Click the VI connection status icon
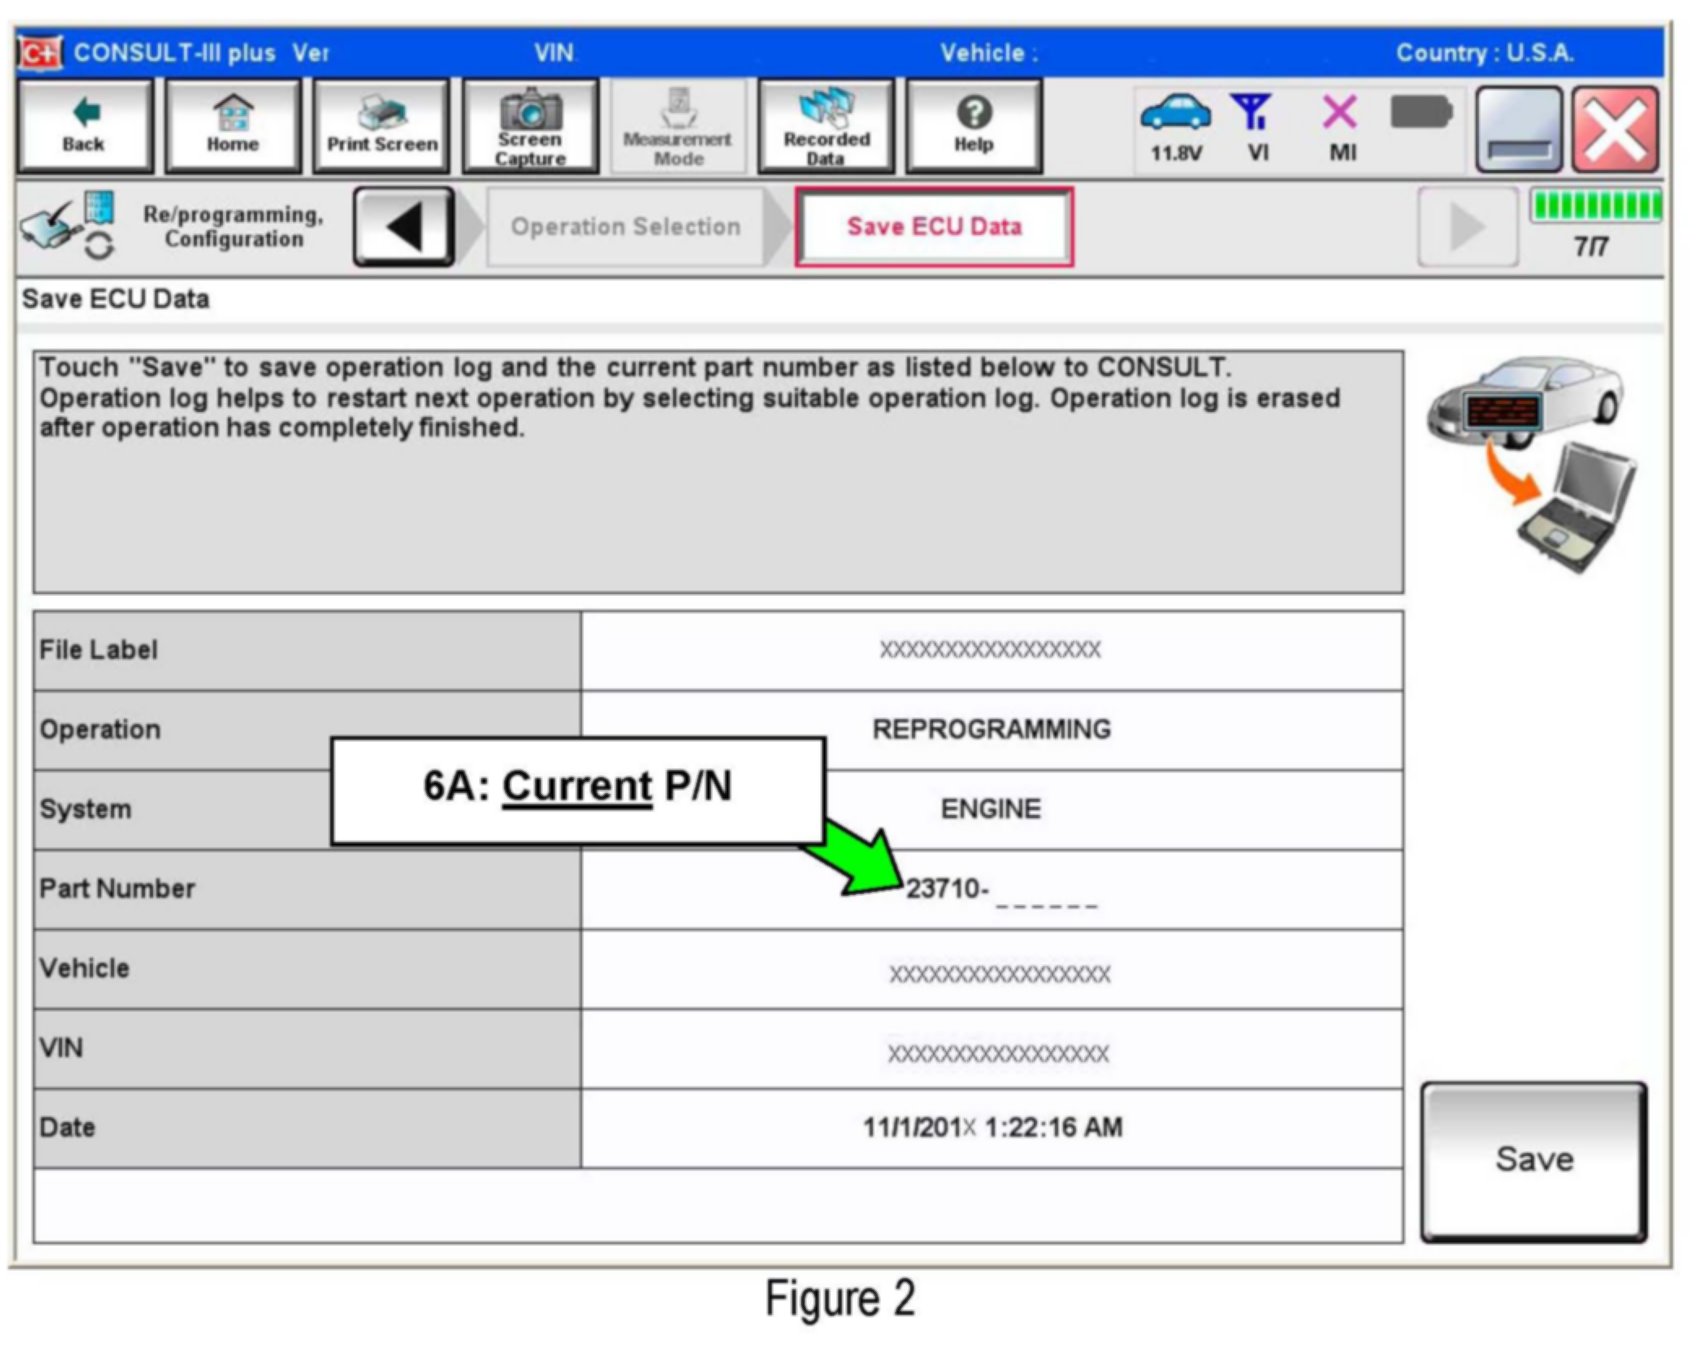Viewport: 1705px width, 1349px height. pos(1255,127)
